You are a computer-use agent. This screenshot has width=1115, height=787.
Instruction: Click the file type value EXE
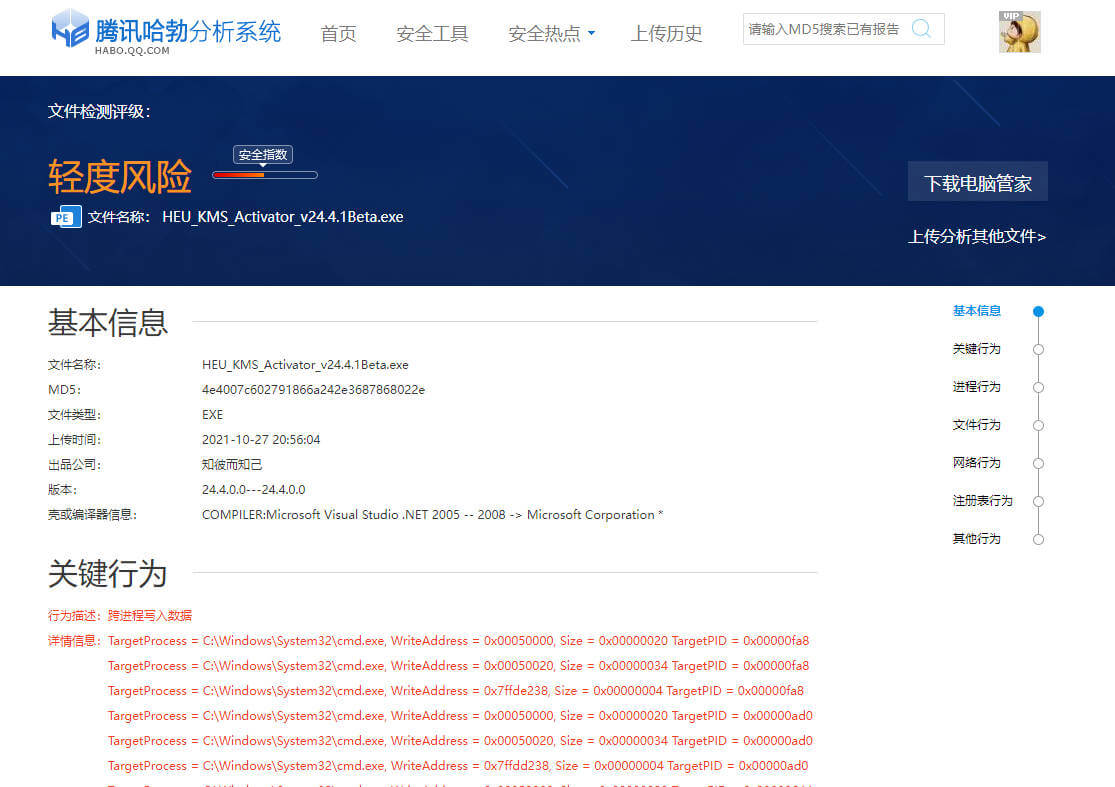coord(213,415)
